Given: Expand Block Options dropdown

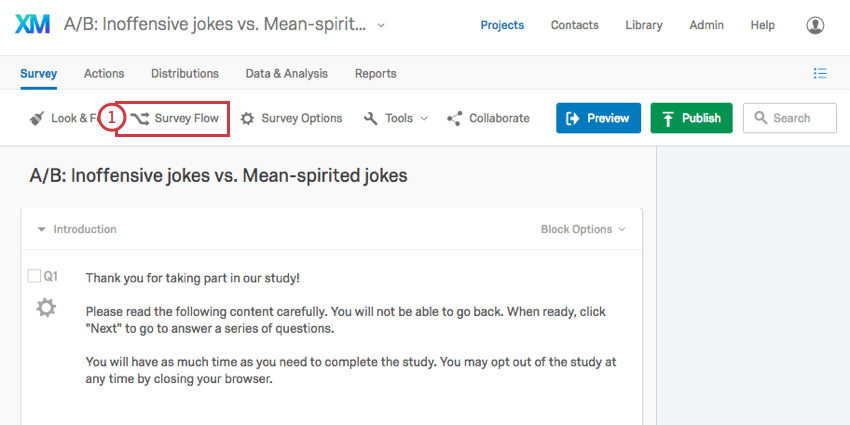Looking at the screenshot, I should pyautogui.click(x=583, y=229).
